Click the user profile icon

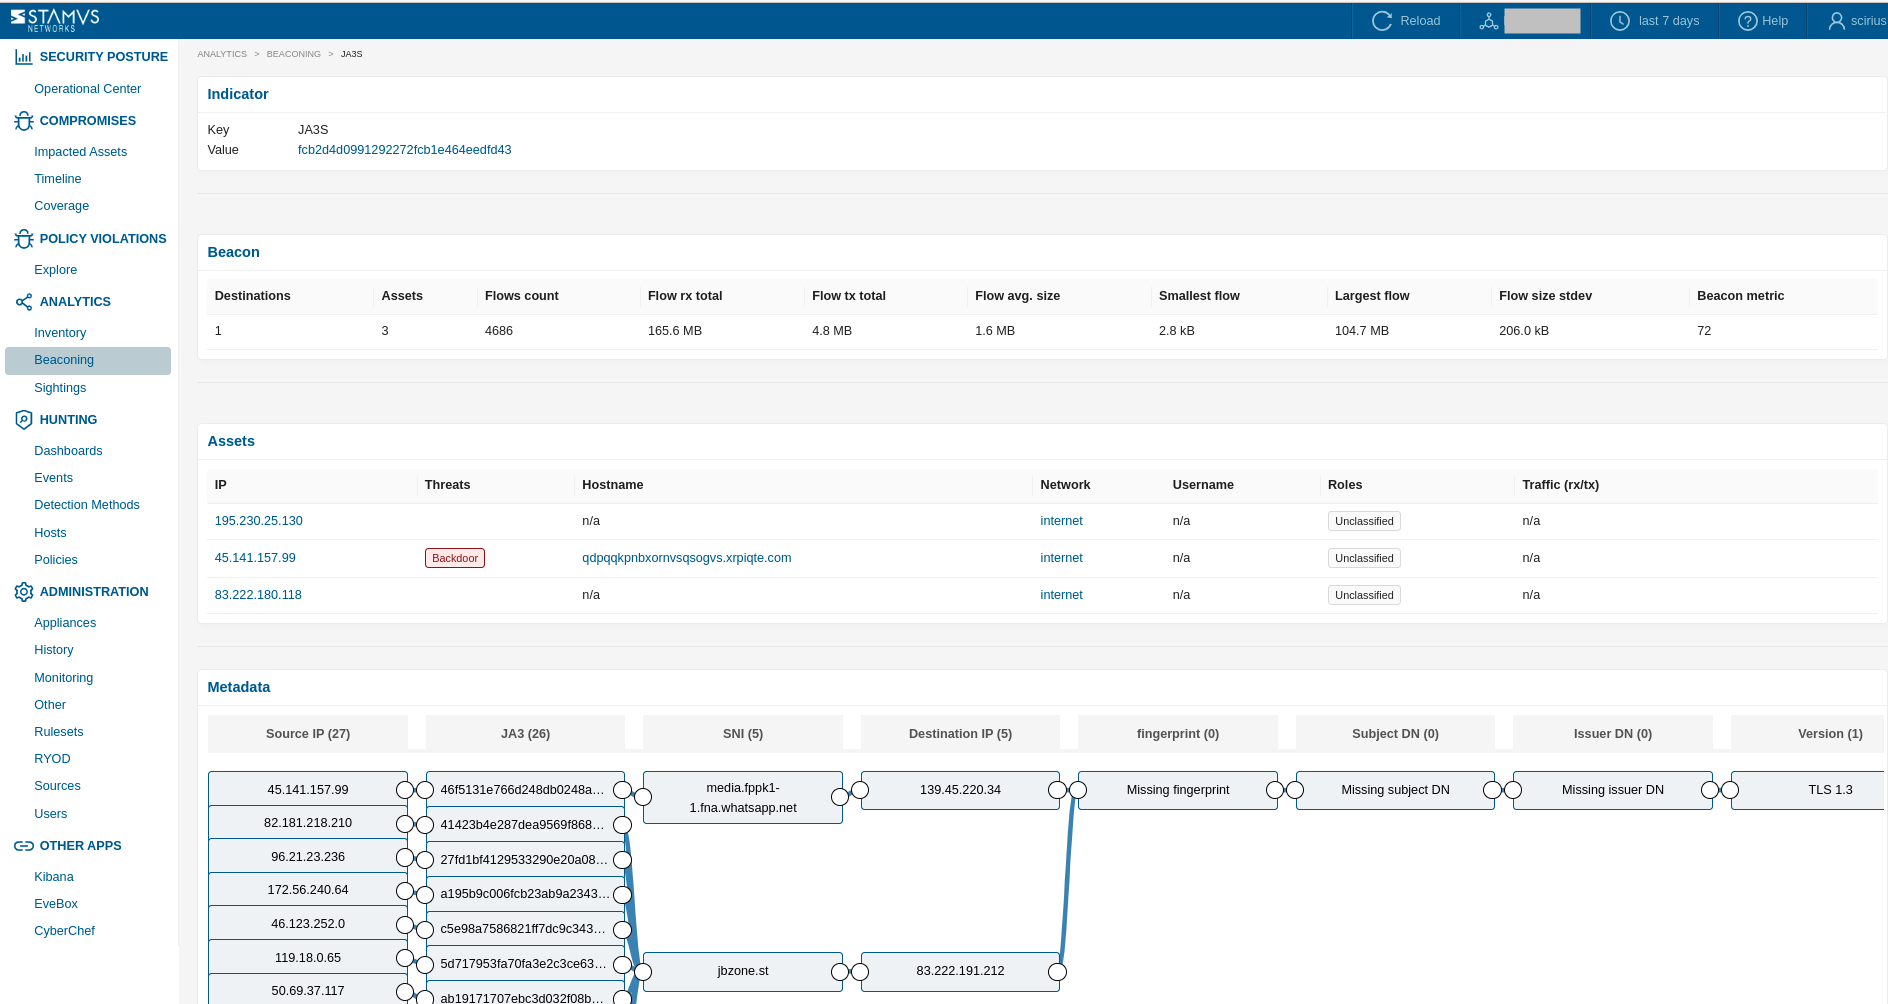tap(1836, 21)
